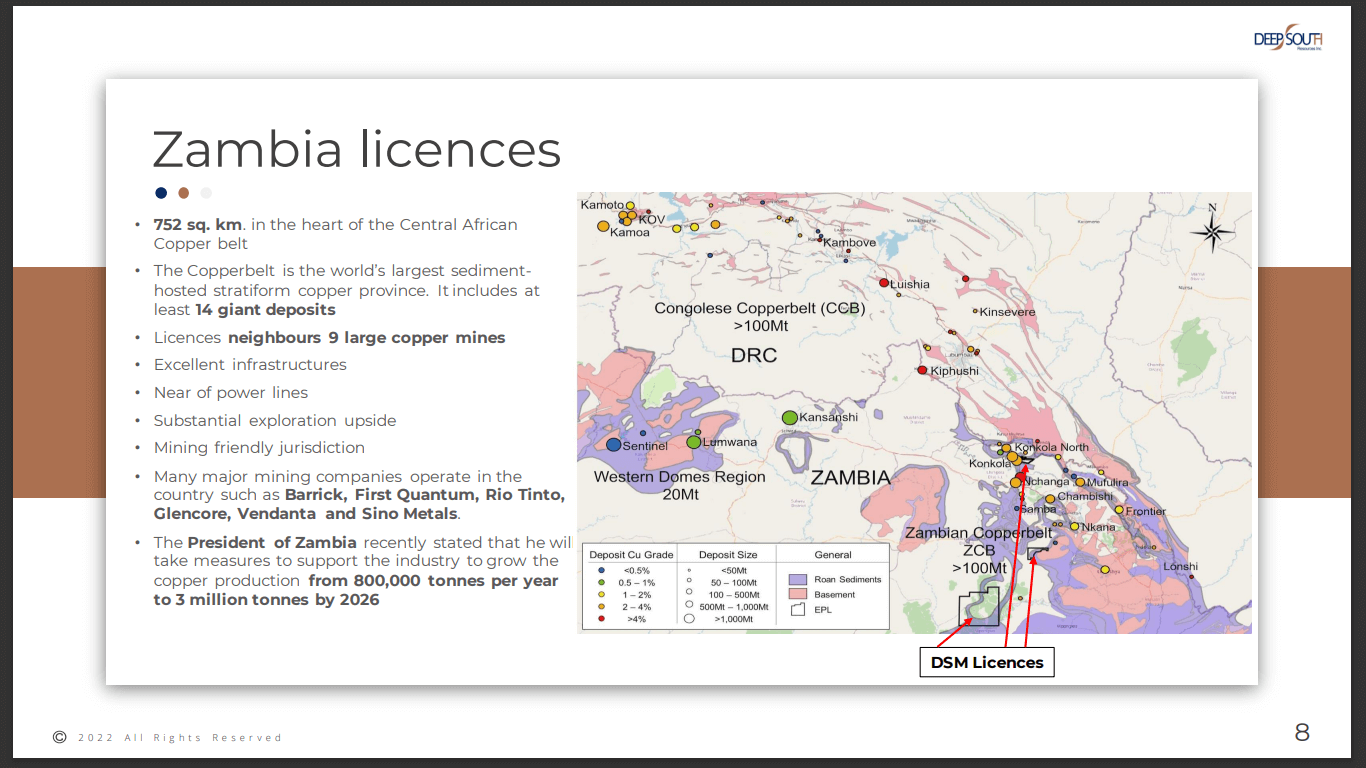Click the green Kansanshi deposit marker
This screenshot has width=1366, height=768.
point(789,416)
